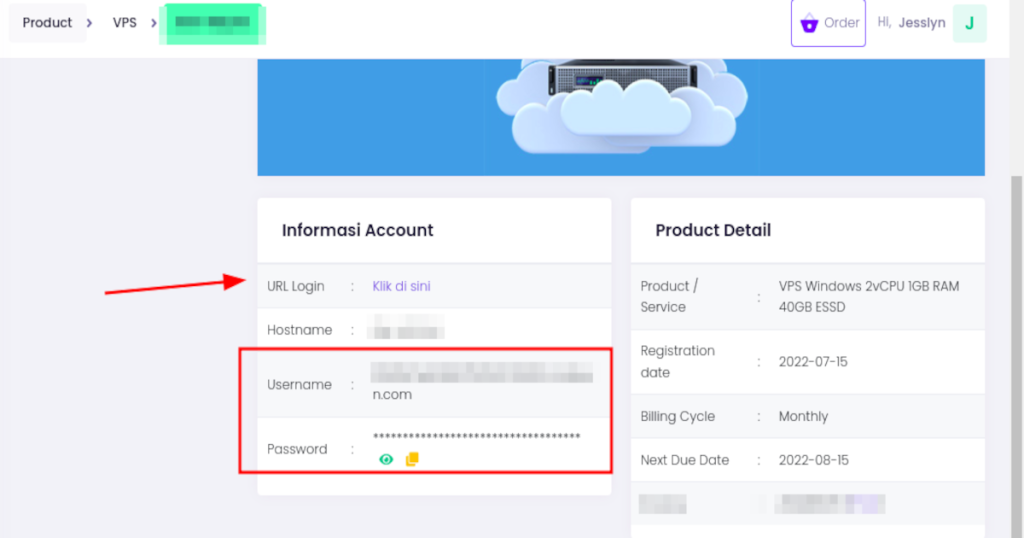The height and width of the screenshot is (538, 1024).
Task: Click the Order basket icon
Action: tap(809, 24)
